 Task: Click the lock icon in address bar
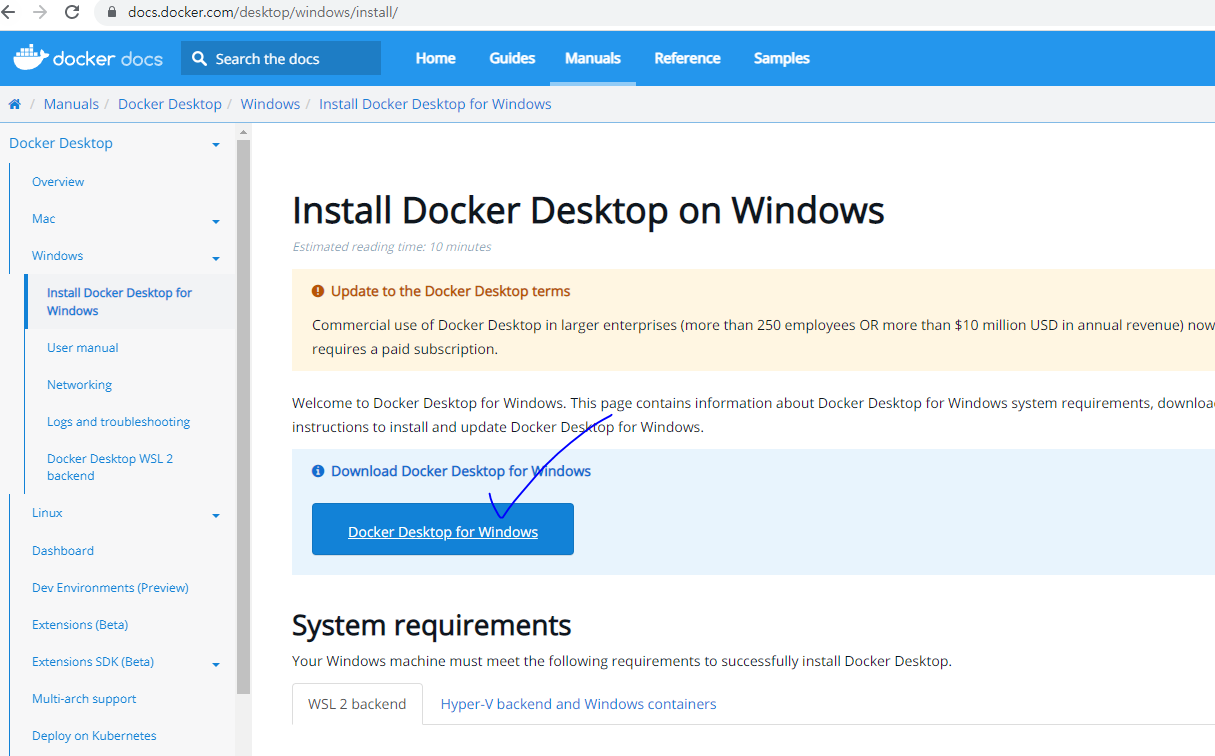pyautogui.click(x=111, y=13)
